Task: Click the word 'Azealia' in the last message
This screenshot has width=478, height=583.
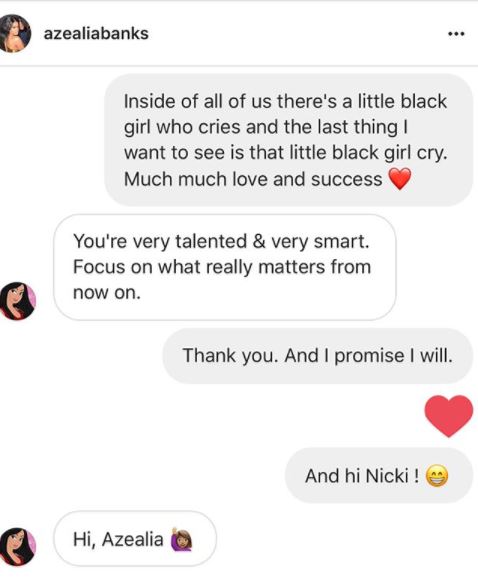Action: [132, 539]
